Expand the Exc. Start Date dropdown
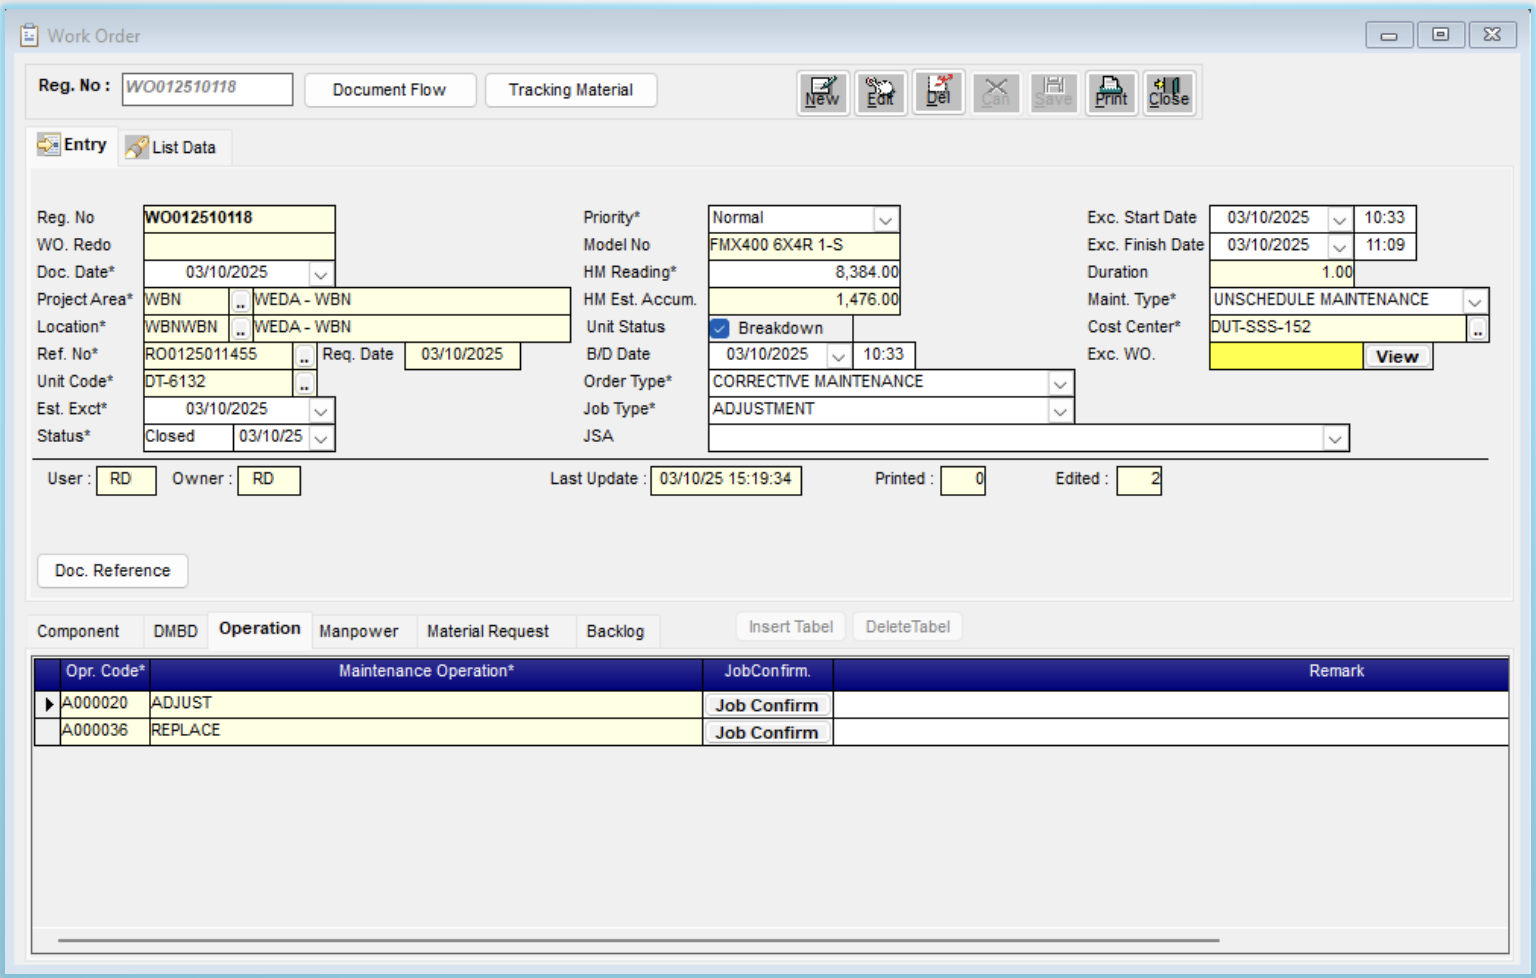 point(1340,219)
